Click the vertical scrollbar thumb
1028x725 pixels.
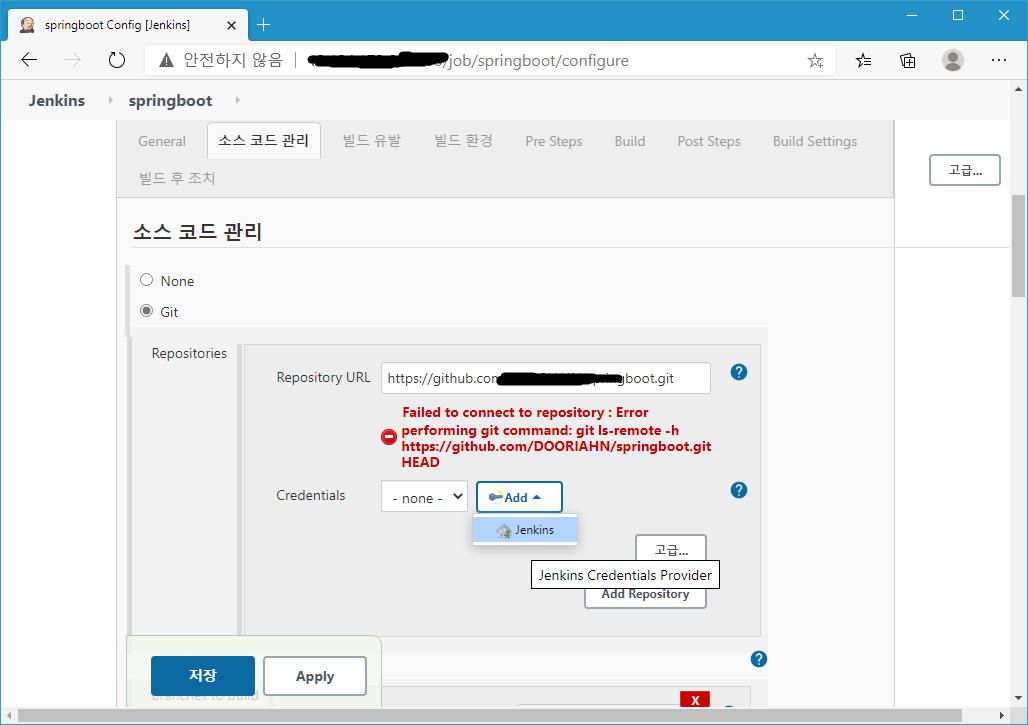[1018, 246]
